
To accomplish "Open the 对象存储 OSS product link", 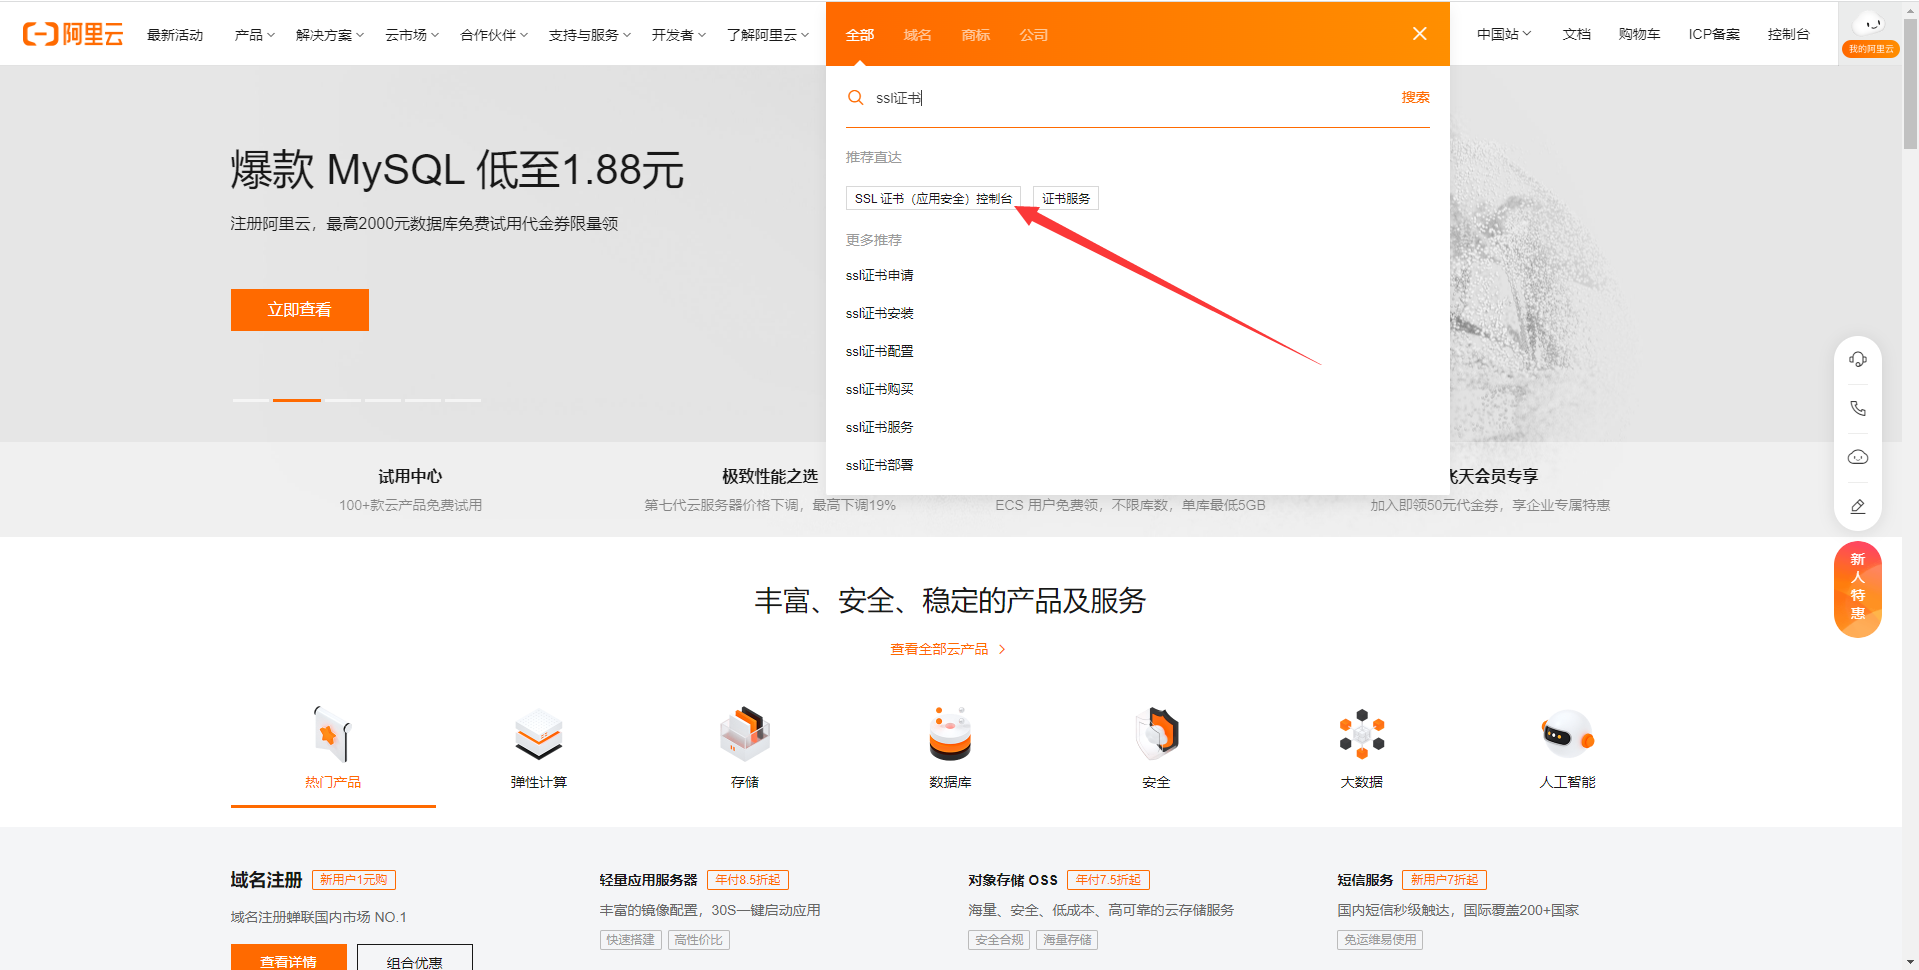I will click(1012, 880).
